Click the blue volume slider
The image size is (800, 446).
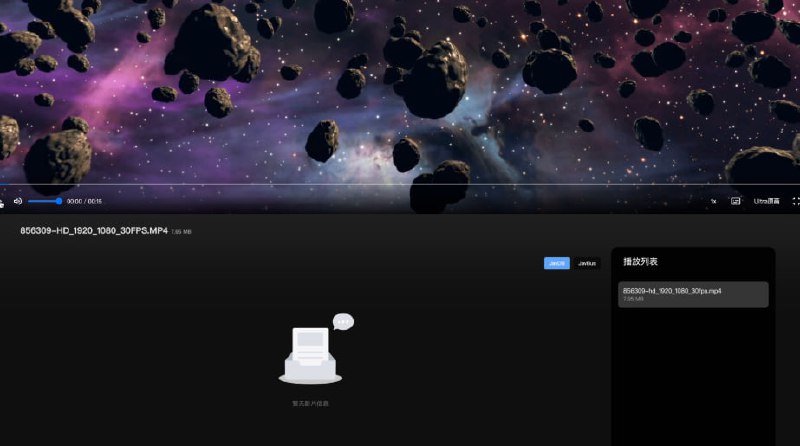pos(43,201)
